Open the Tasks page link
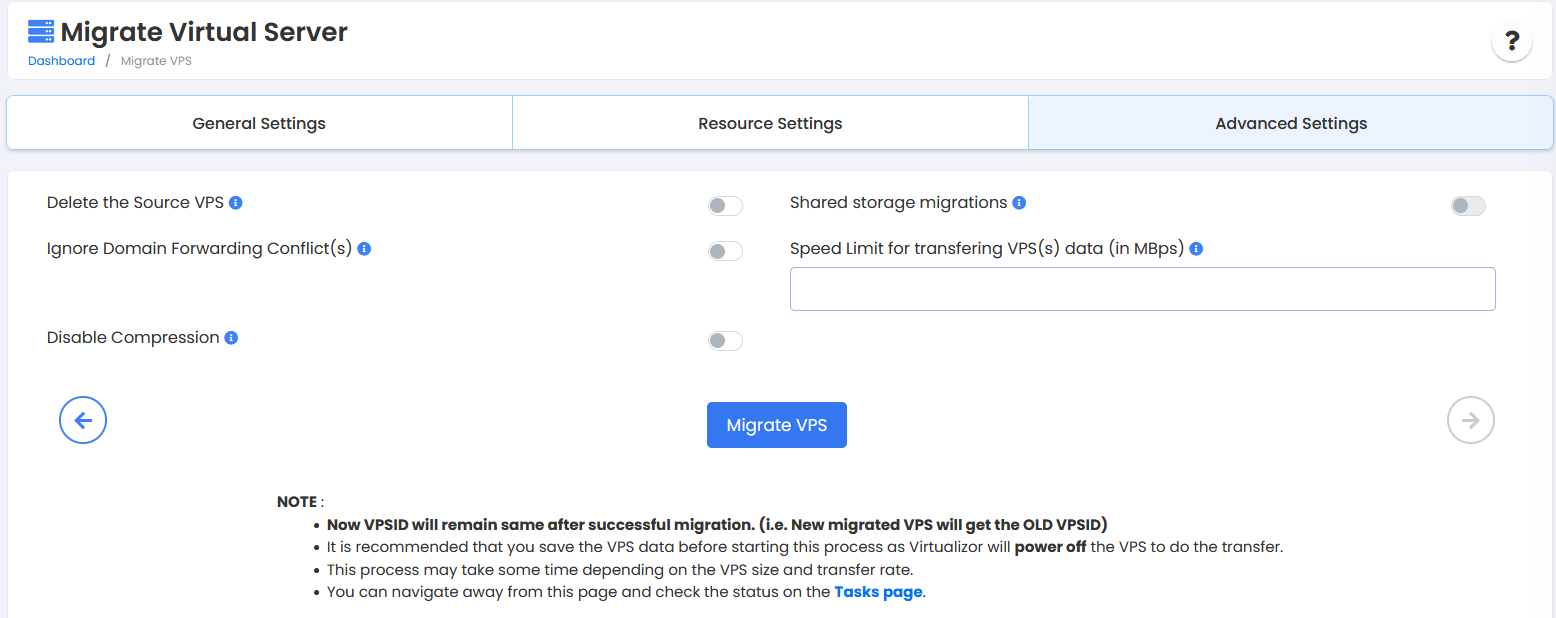The image size is (1556, 618). coord(878,592)
